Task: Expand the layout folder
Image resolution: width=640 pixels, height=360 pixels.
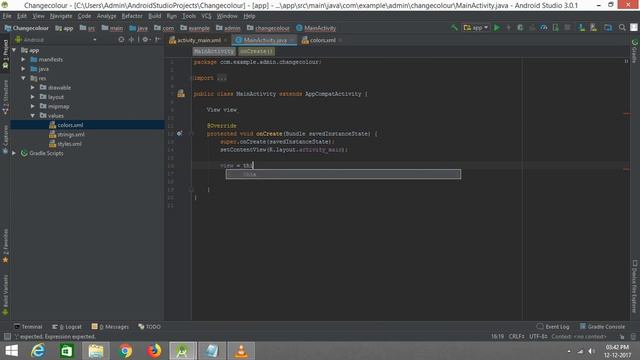Action: [x=33, y=97]
